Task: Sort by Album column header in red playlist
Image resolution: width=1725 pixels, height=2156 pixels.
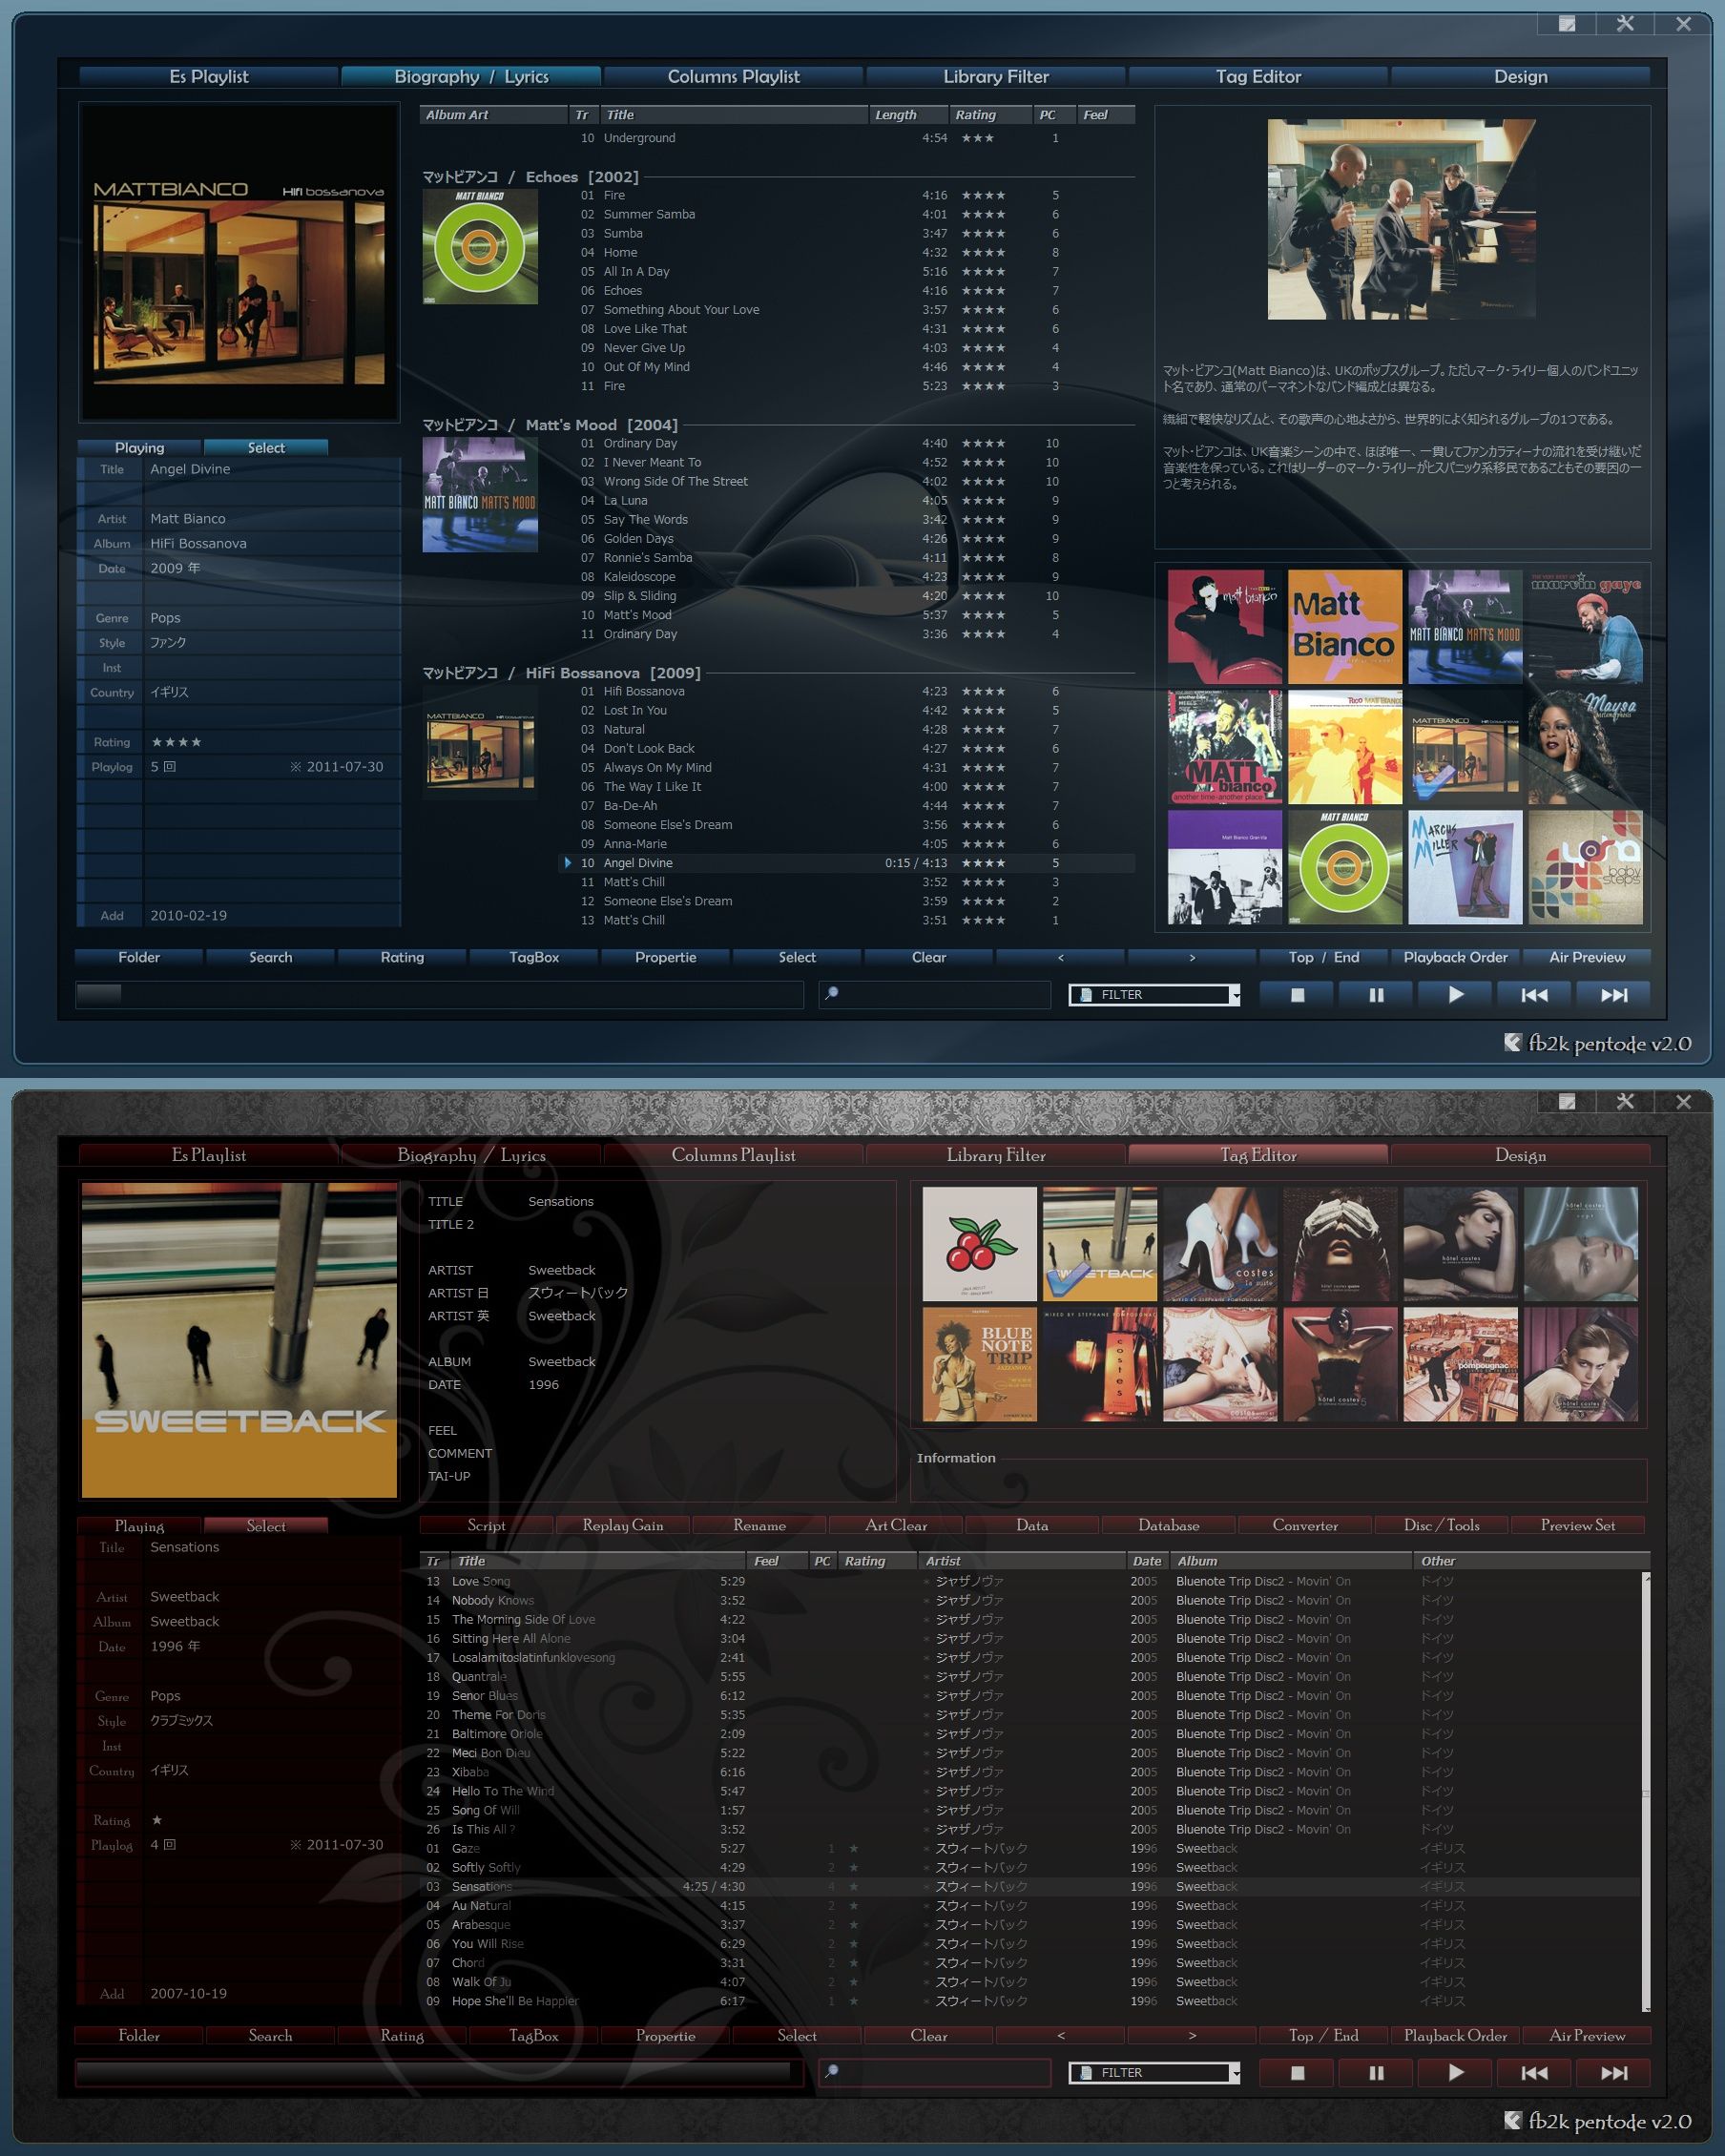Action: [1291, 1561]
